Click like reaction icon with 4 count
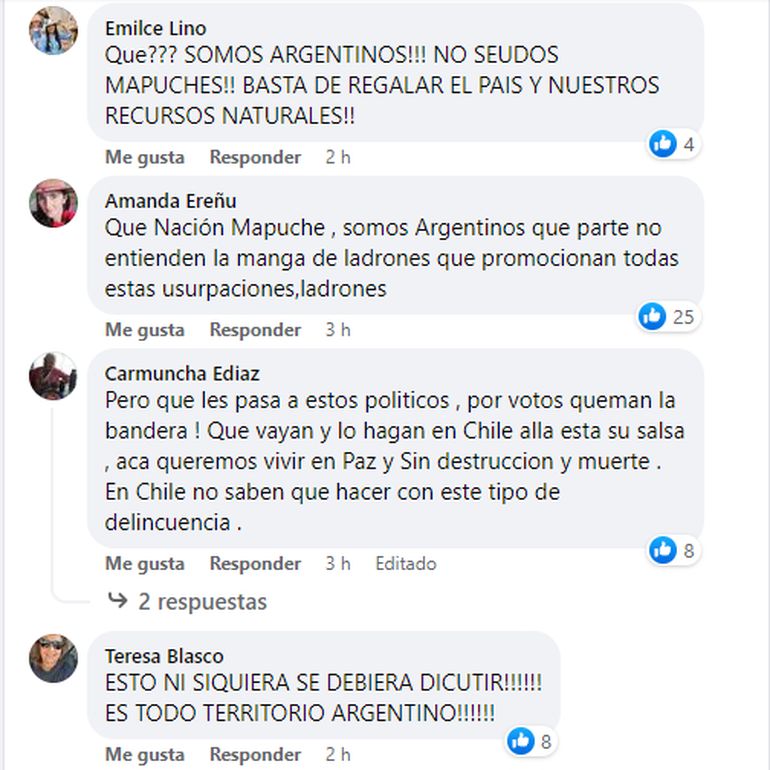The height and width of the screenshot is (770, 770). (663, 144)
